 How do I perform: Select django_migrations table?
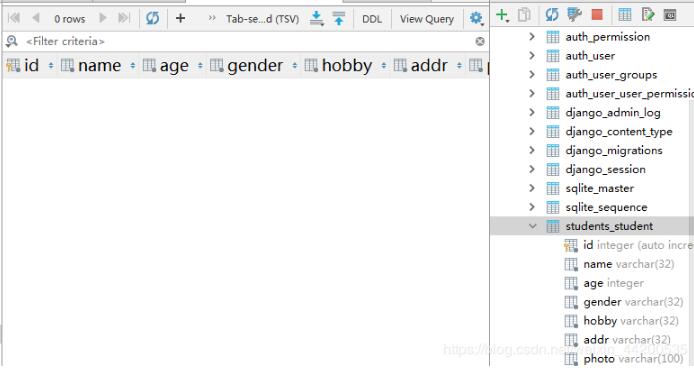(614, 151)
